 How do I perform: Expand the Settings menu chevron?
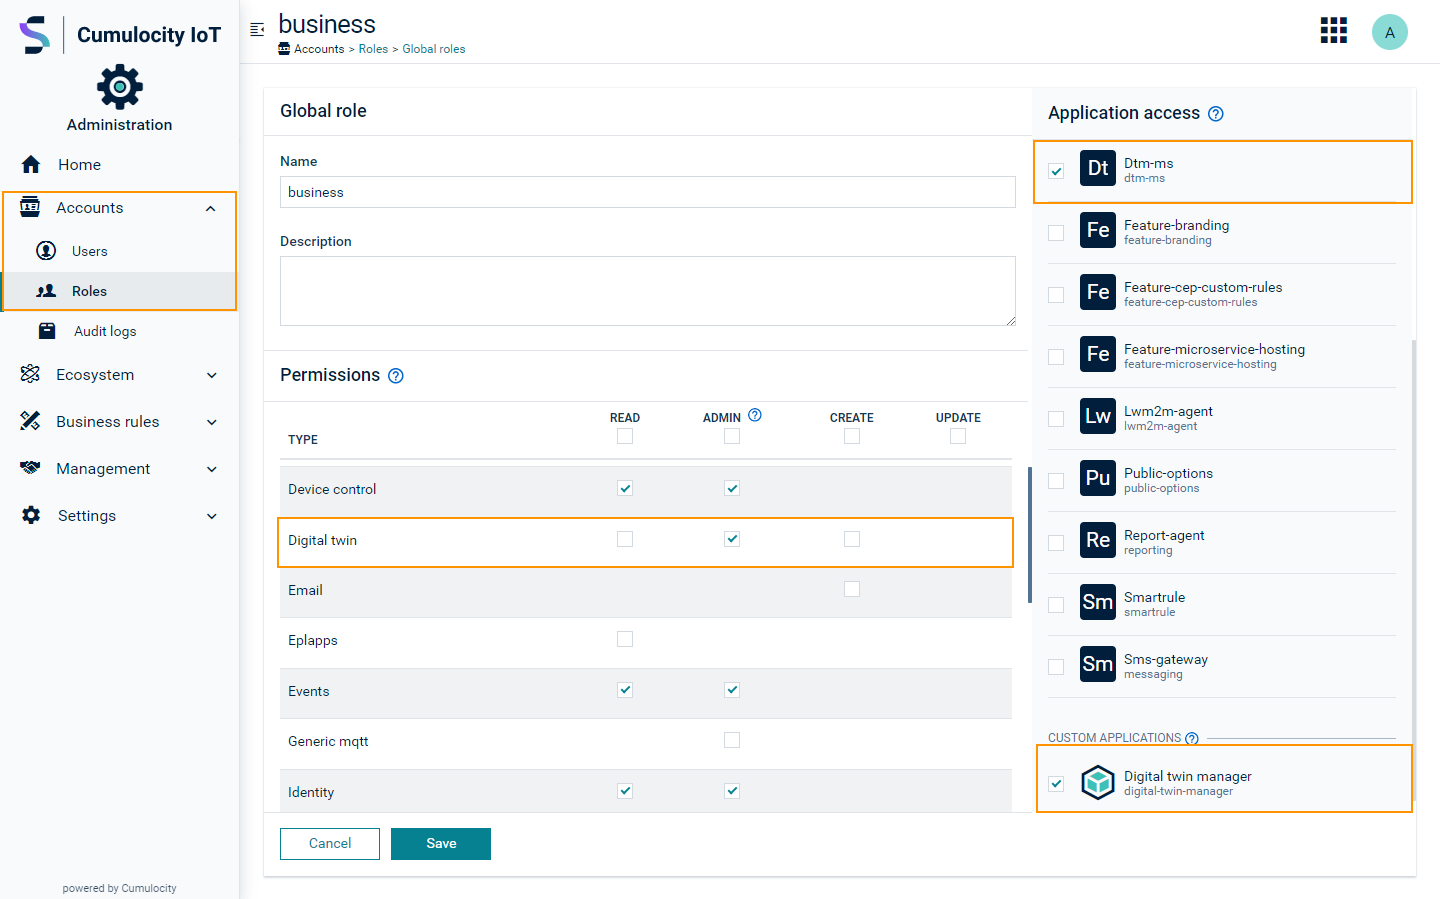pos(211,516)
